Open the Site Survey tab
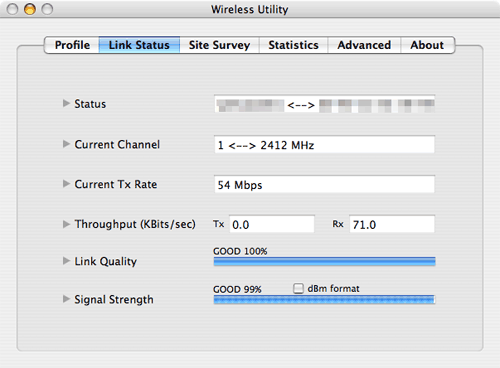 point(220,45)
